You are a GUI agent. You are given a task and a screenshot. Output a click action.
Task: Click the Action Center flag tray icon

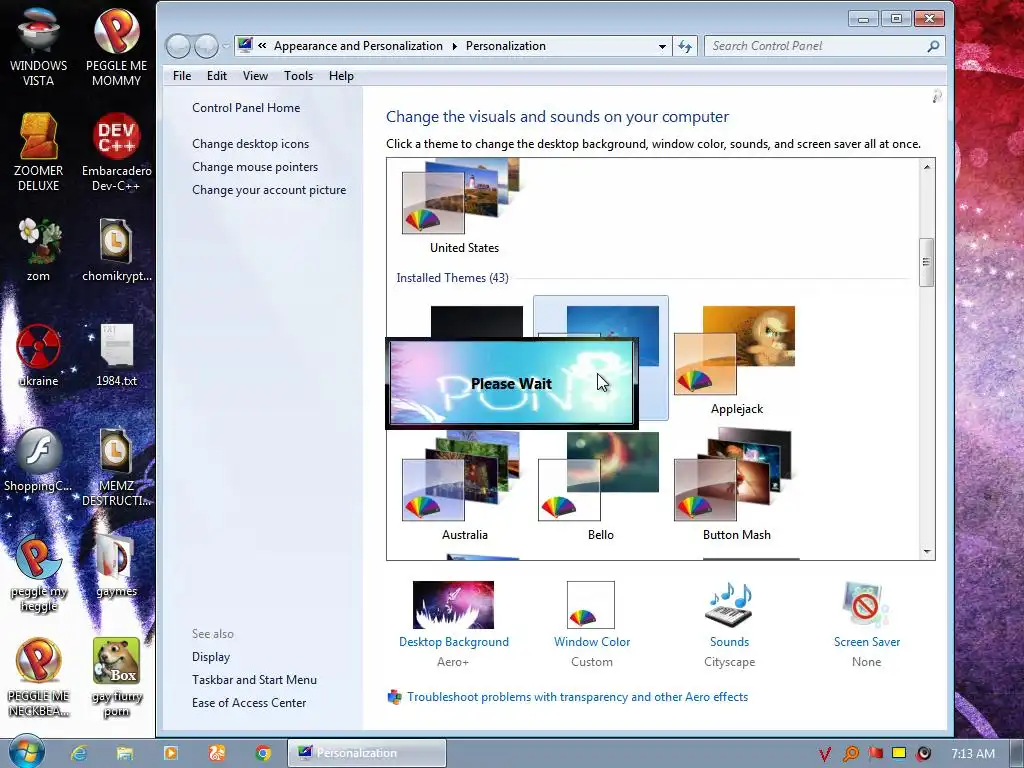(875, 754)
